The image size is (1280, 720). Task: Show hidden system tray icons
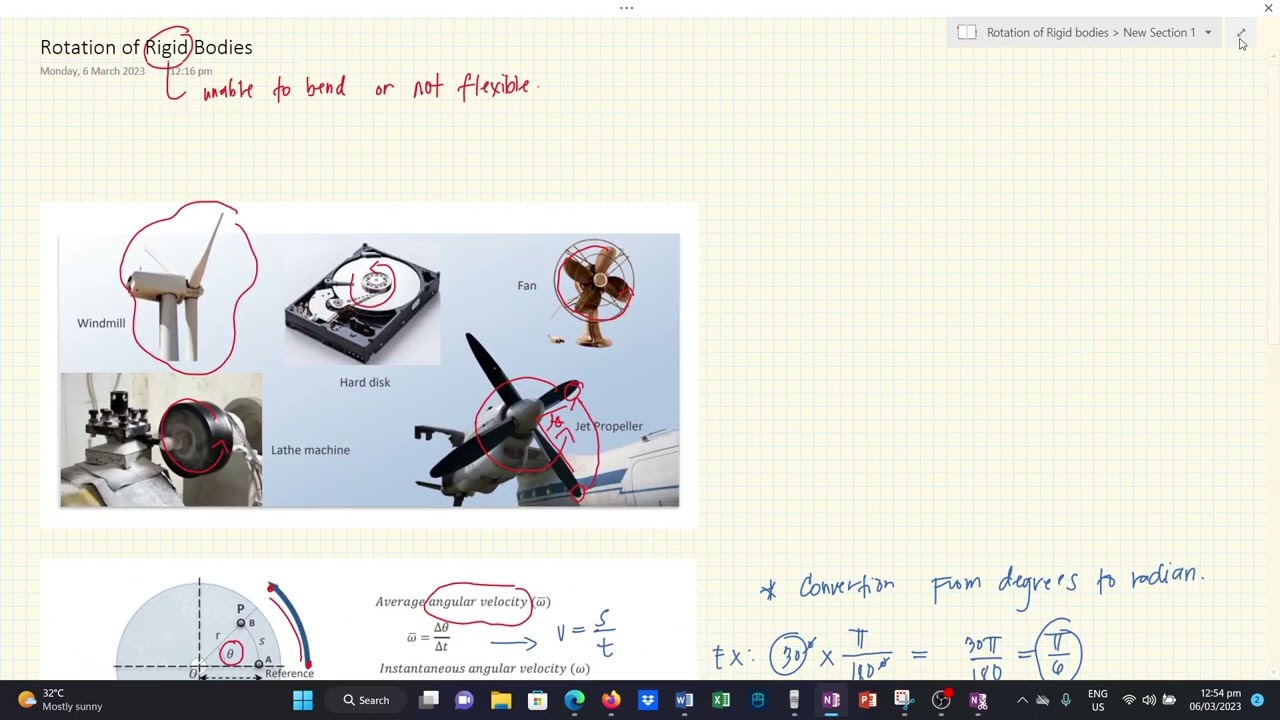coord(1022,700)
